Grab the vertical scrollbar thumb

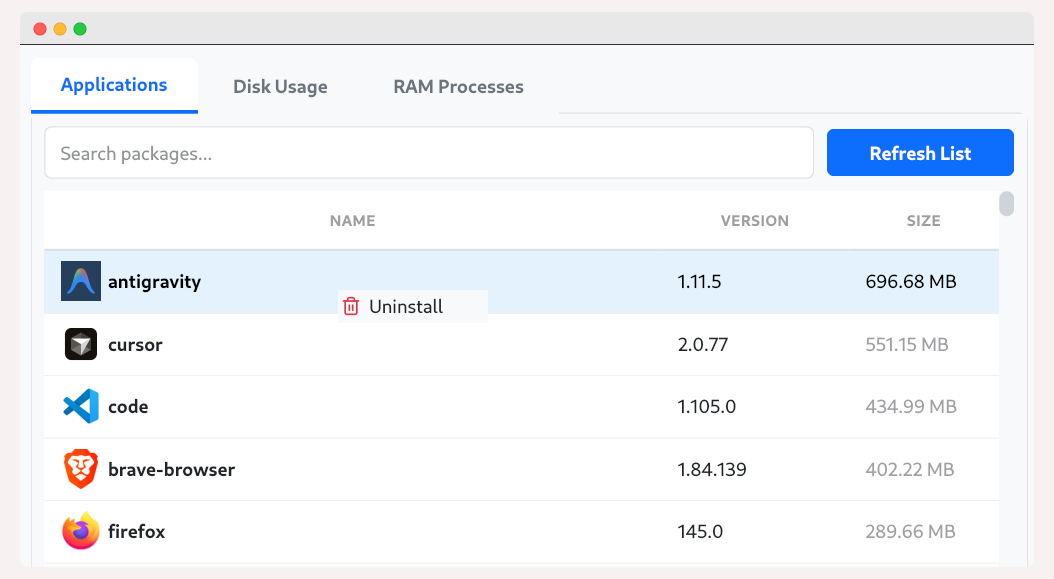coord(1007,203)
